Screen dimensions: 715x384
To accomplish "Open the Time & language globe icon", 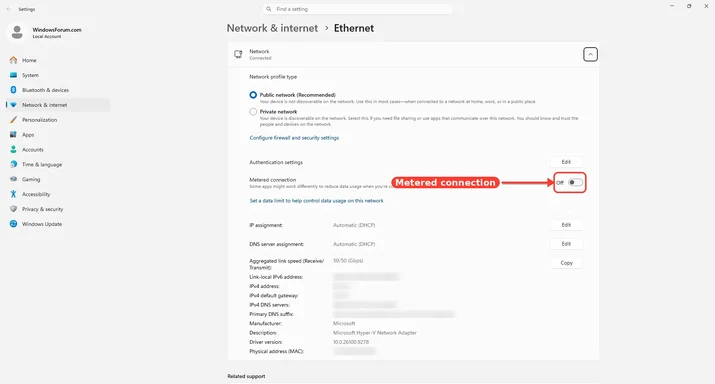I will point(13,164).
